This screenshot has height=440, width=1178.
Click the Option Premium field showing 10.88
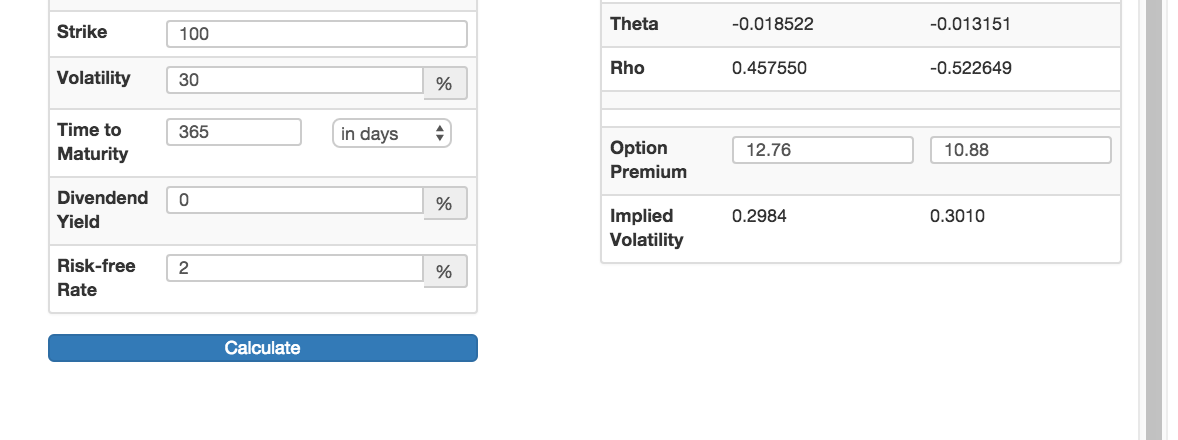click(1020, 150)
